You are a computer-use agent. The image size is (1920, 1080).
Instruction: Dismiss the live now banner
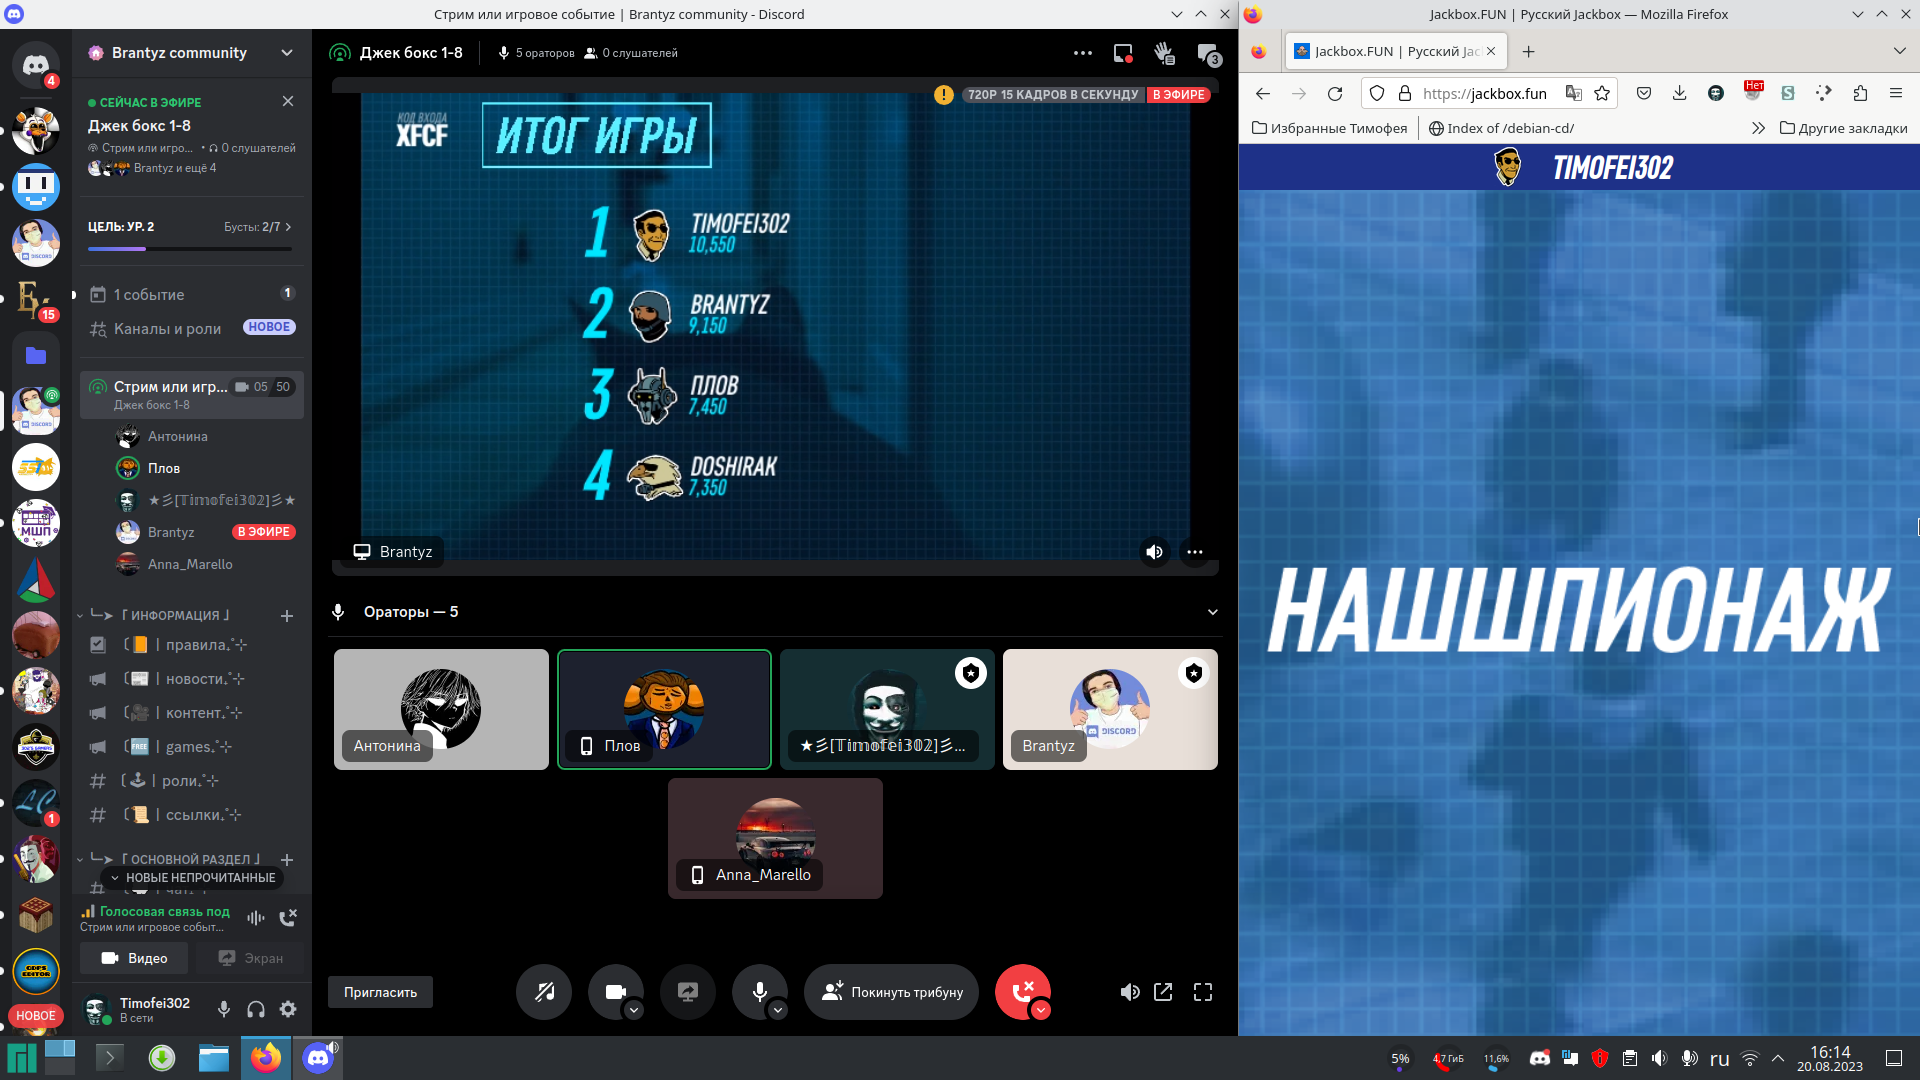[288, 101]
